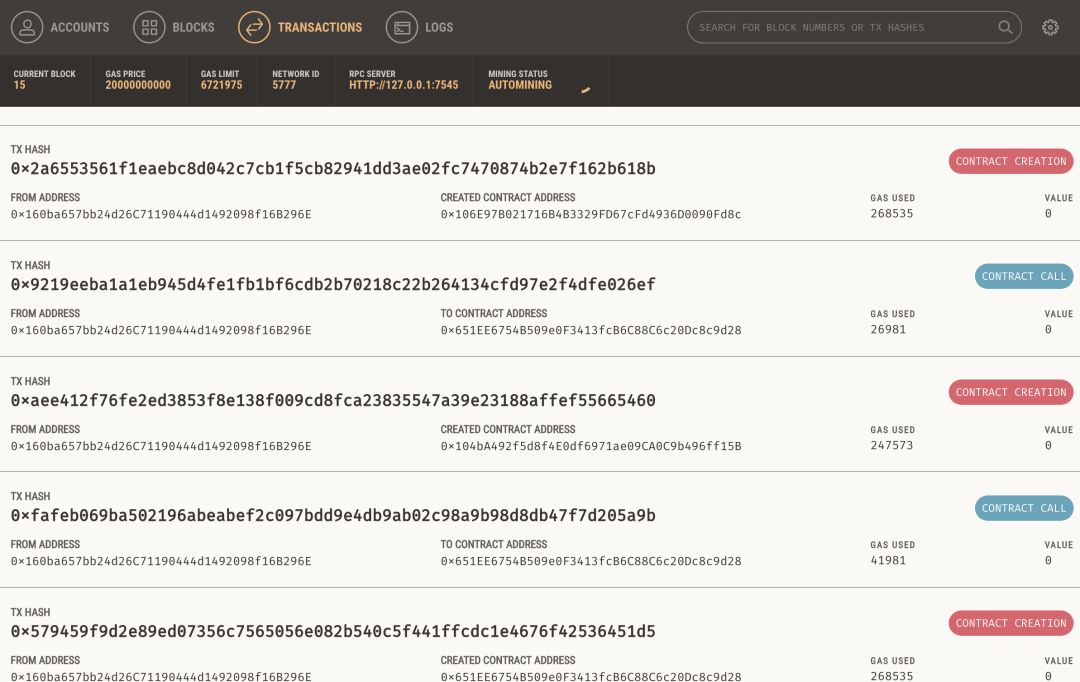1080x682 pixels.
Task: Click network ID value 5777
Action: click(284, 85)
